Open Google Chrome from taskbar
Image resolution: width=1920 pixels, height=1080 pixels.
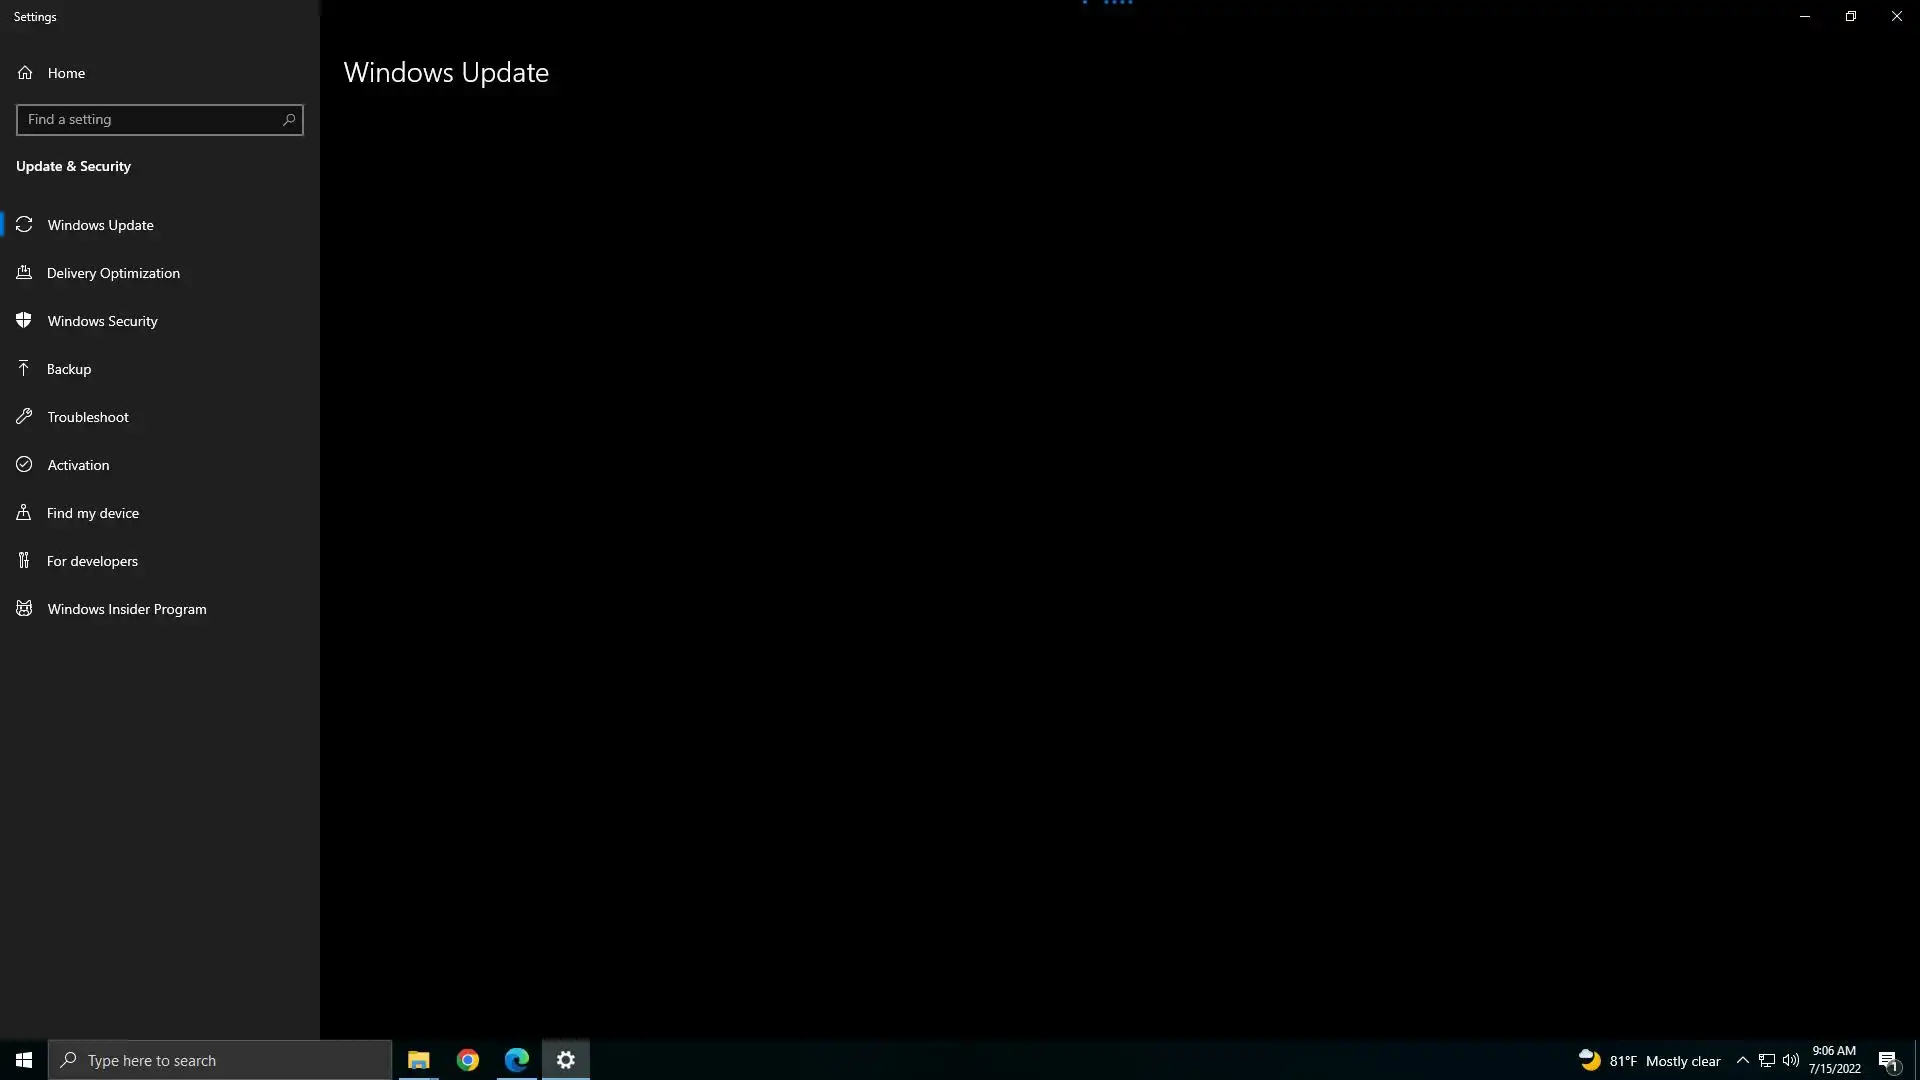pos(468,1060)
